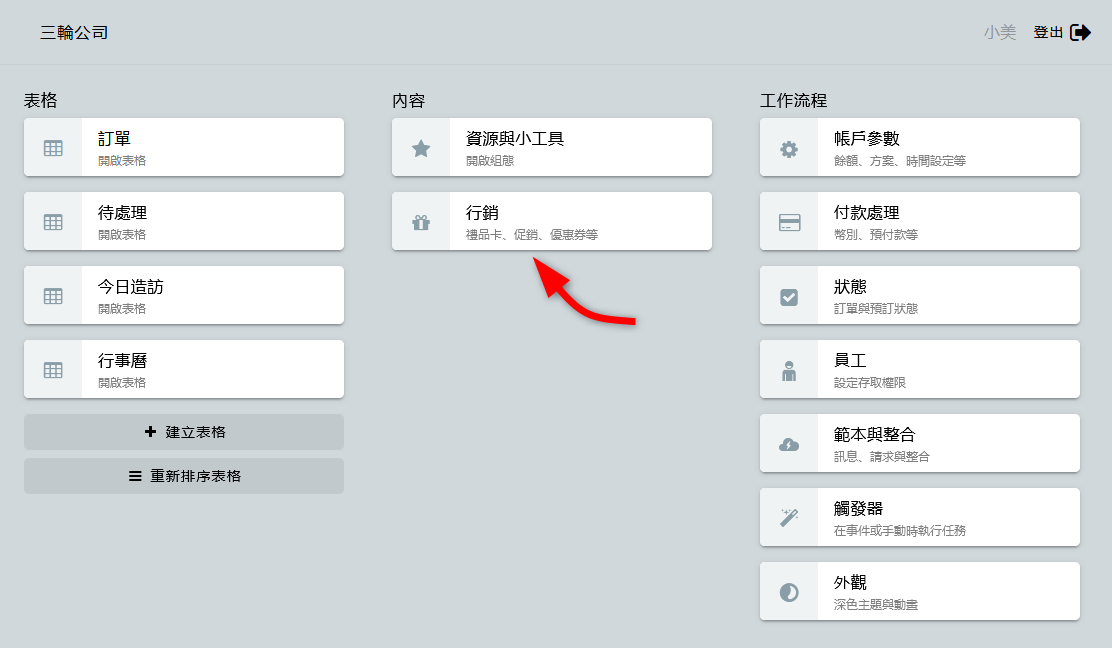Click the gift icon for 行銷
Image resolution: width=1112 pixels, height=648 pixels.
pyautogui.click(x=421, y=222)
